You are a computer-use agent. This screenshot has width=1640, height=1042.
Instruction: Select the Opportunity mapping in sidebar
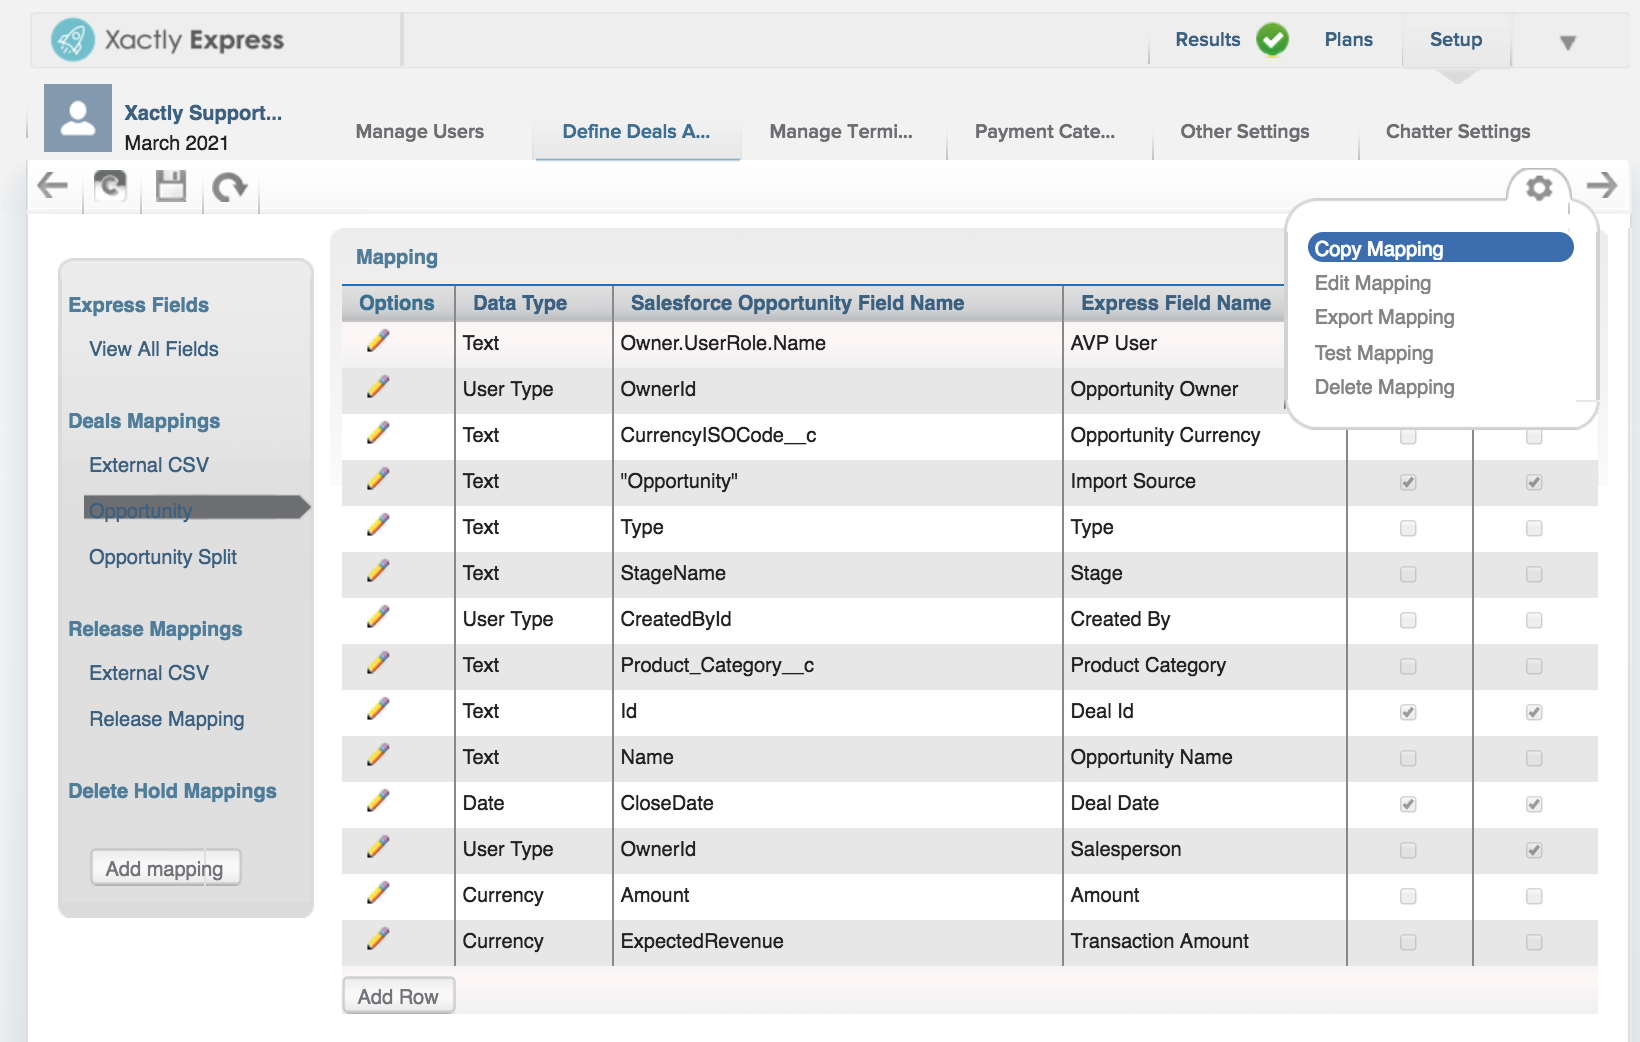pos(141,511)
